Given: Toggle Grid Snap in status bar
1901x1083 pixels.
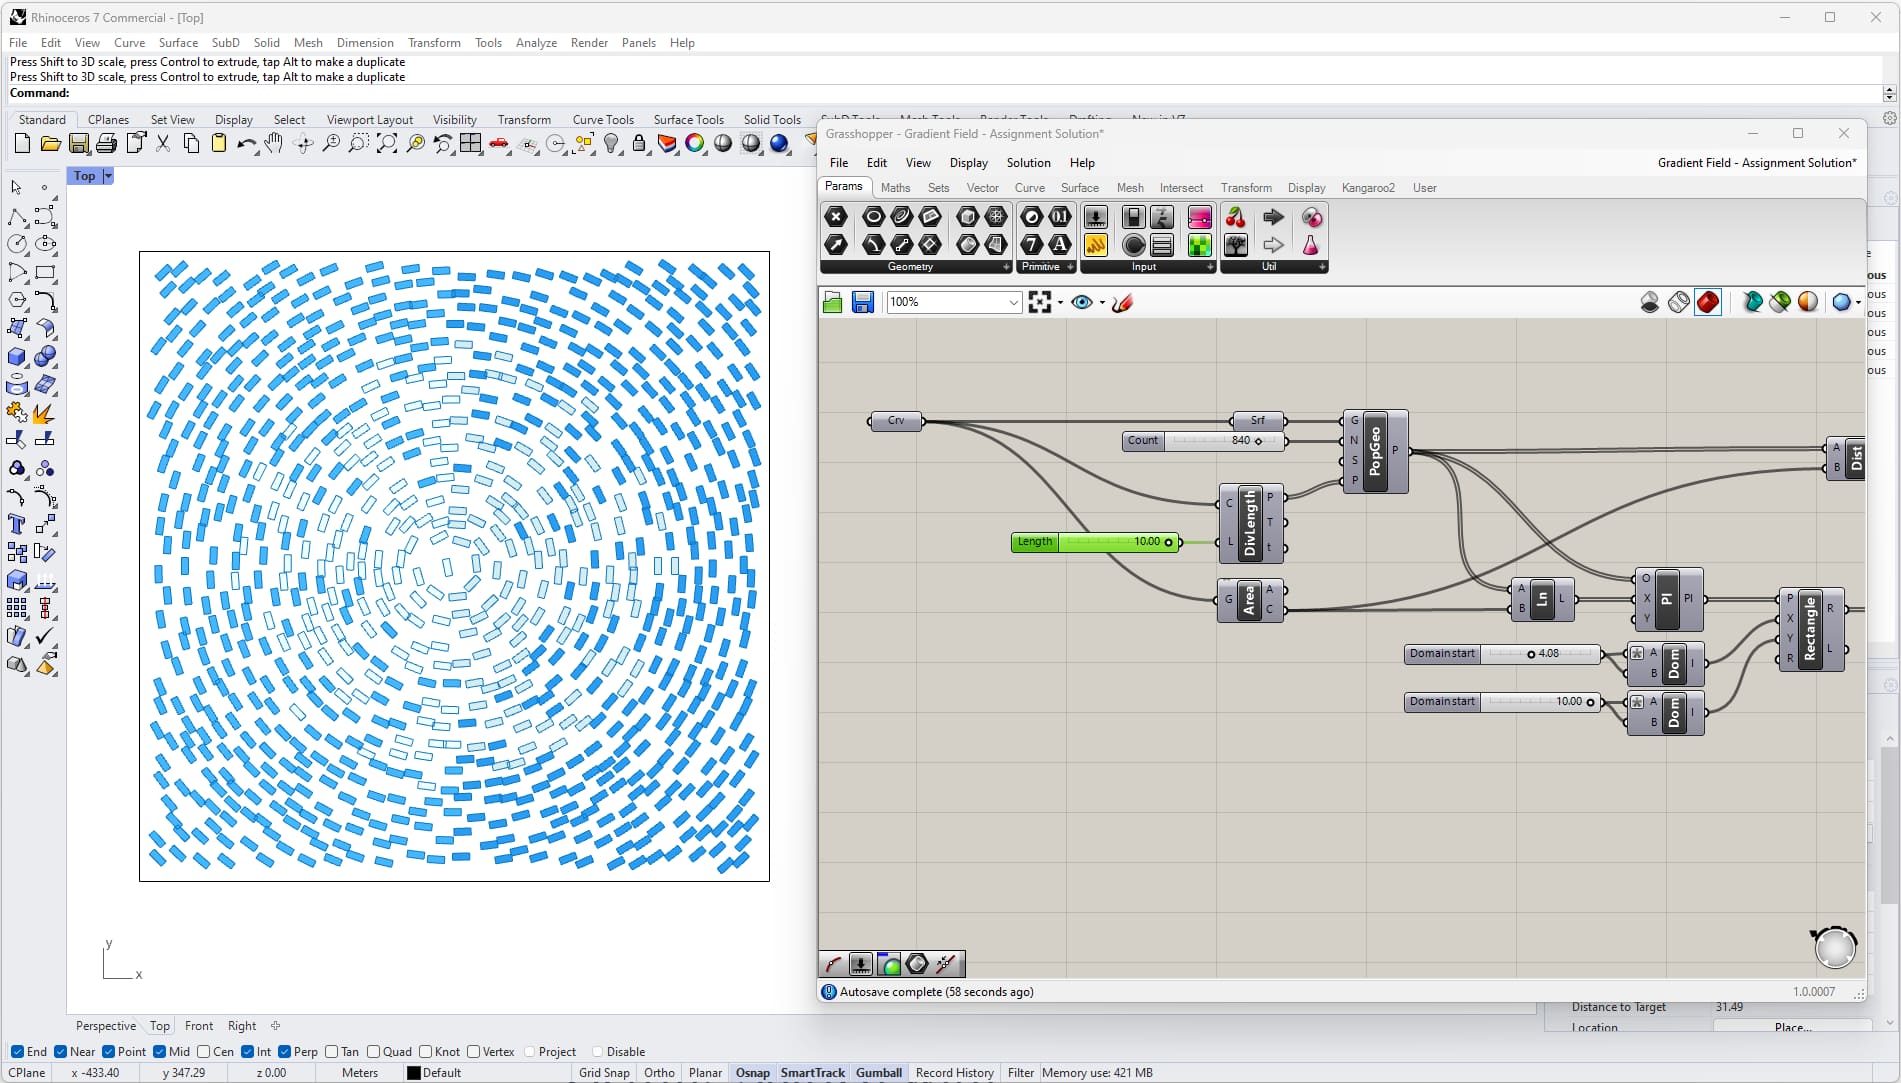Looking at the screenshot, I should click(x=604, y=1072).
